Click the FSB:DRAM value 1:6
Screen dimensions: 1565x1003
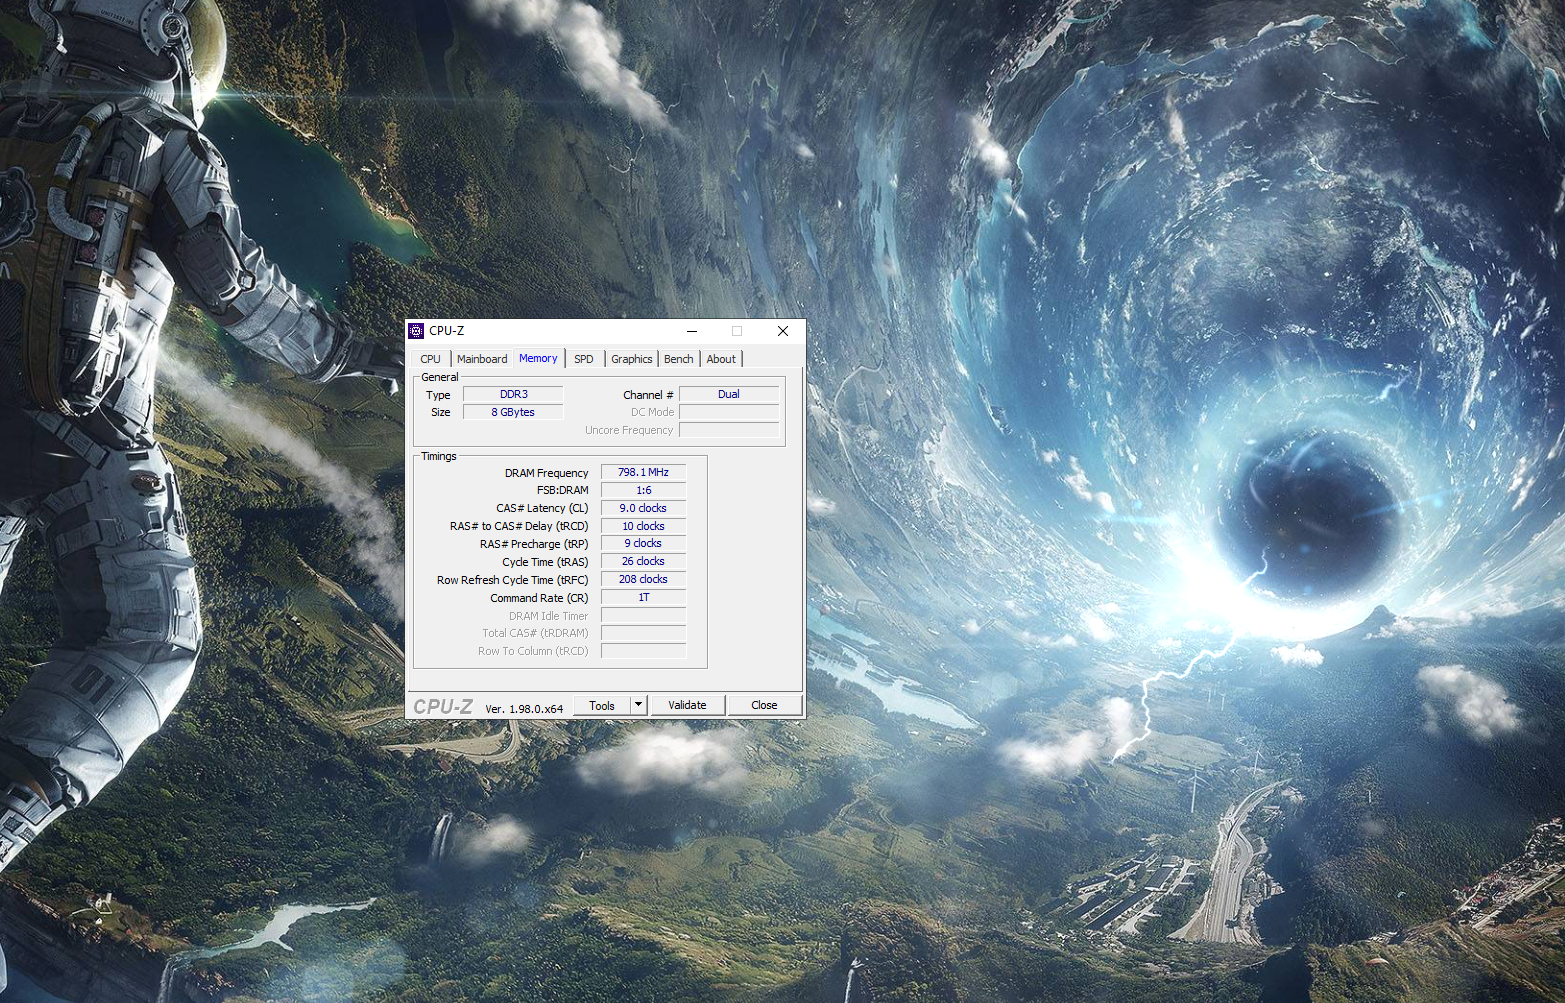click(643, 490)
